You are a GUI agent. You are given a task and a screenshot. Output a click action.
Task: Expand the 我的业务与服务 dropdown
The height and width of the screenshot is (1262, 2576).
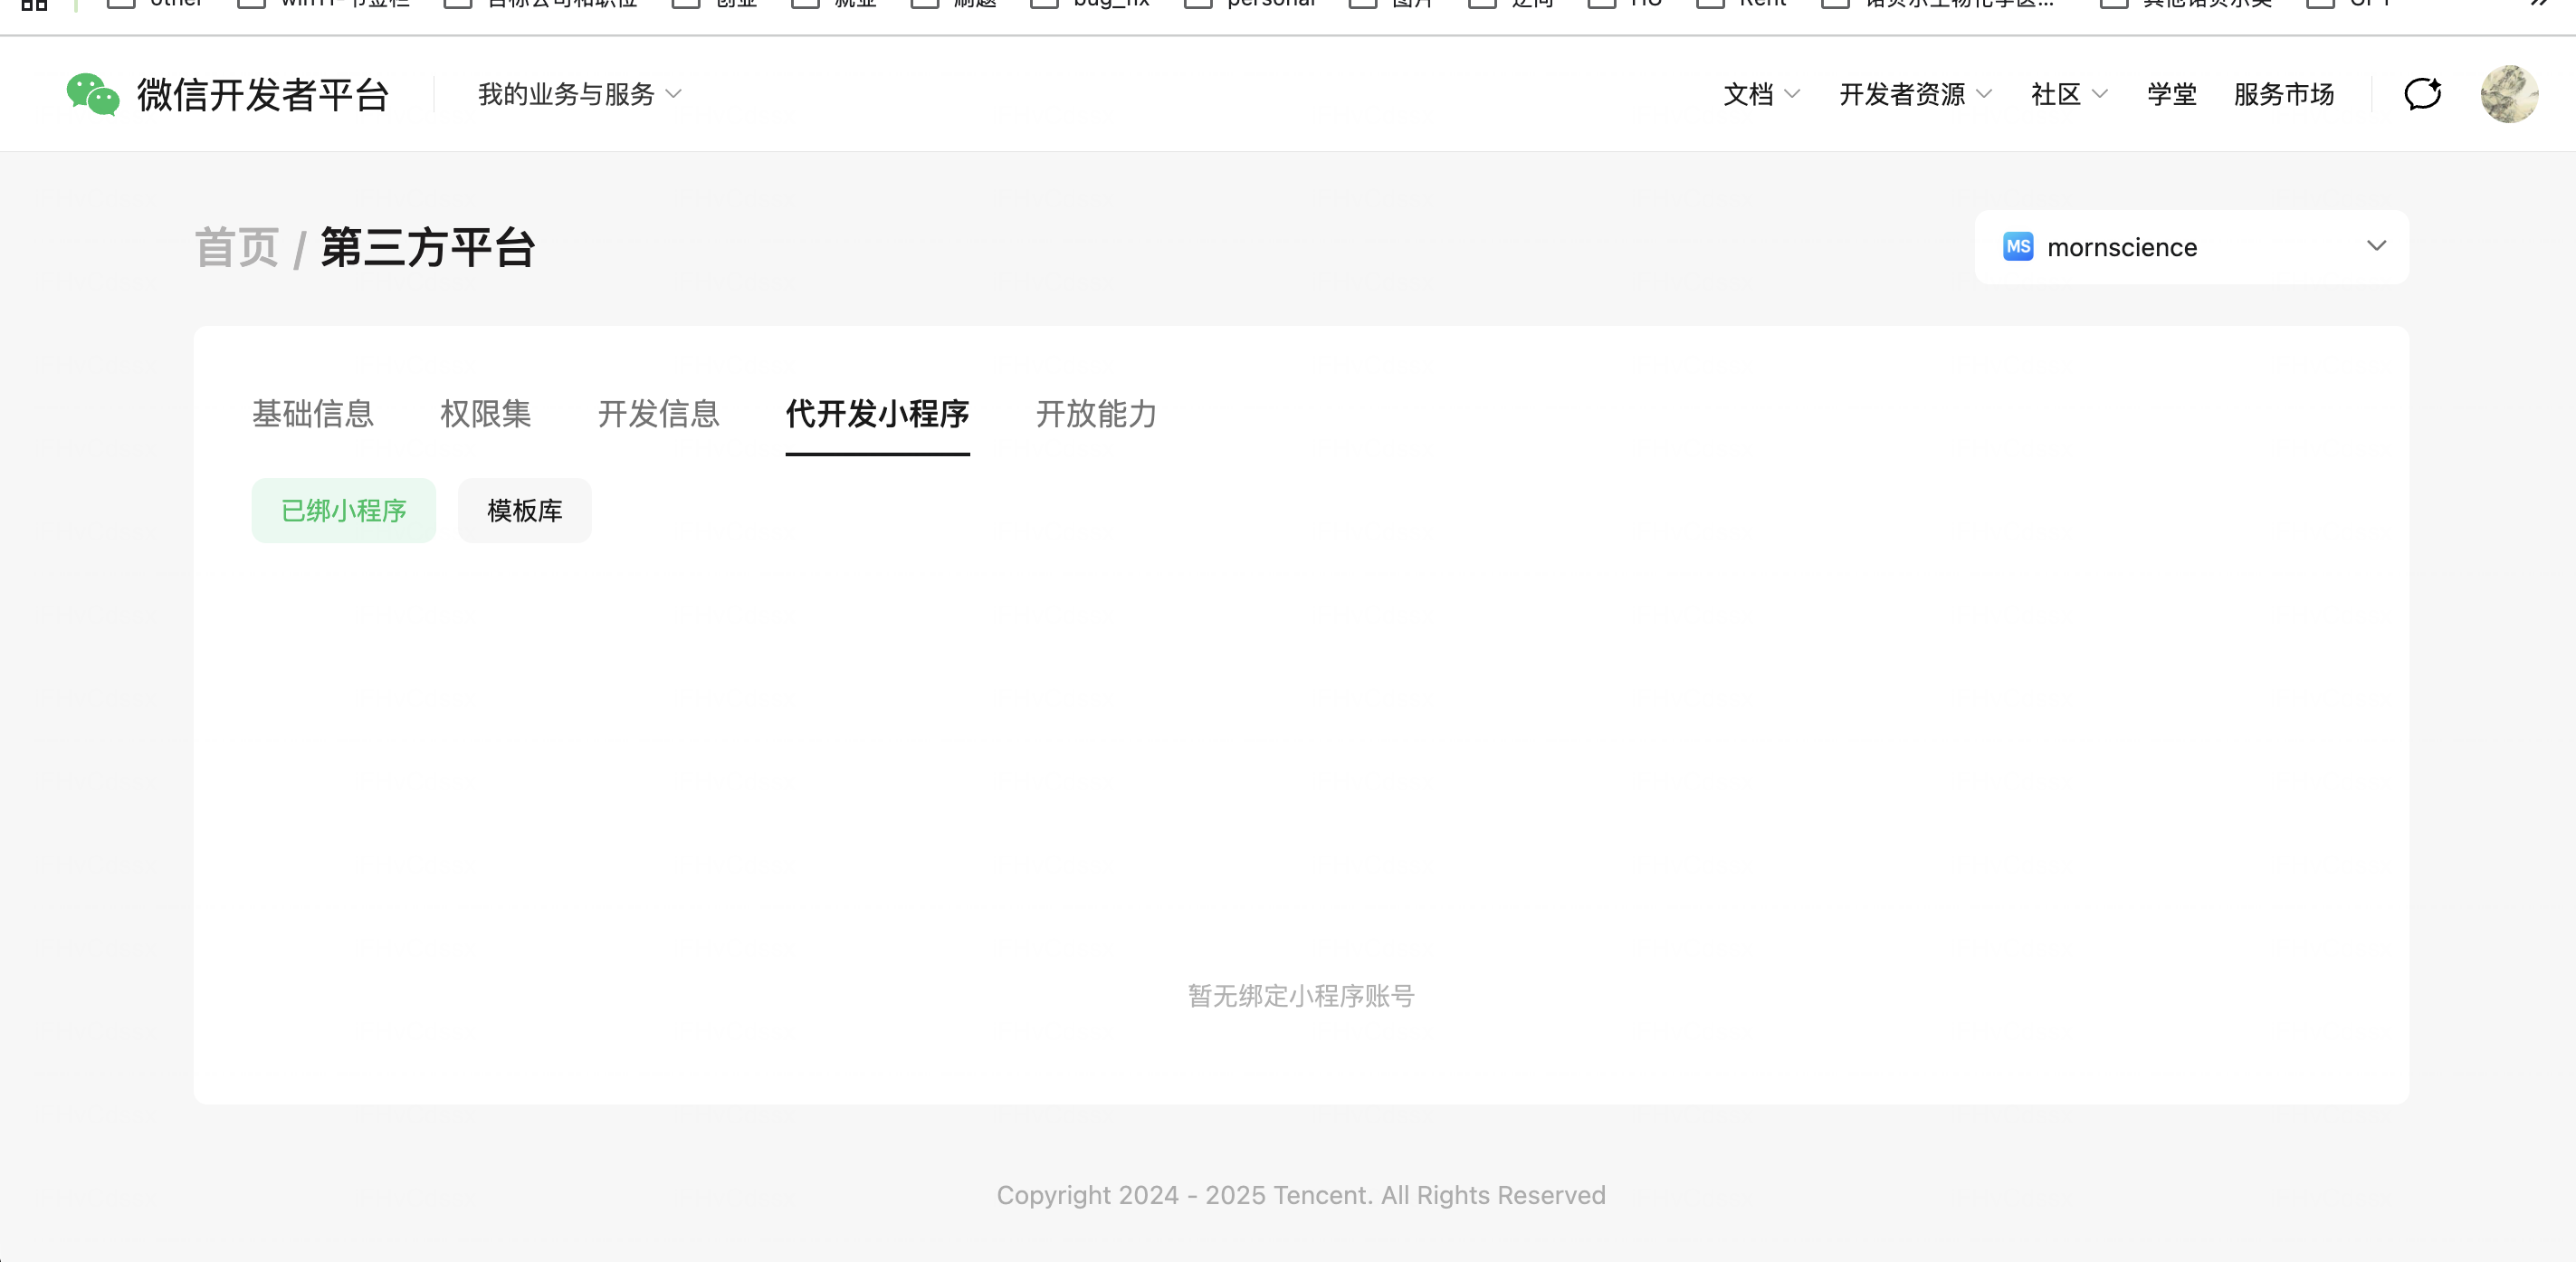point(579,95)
